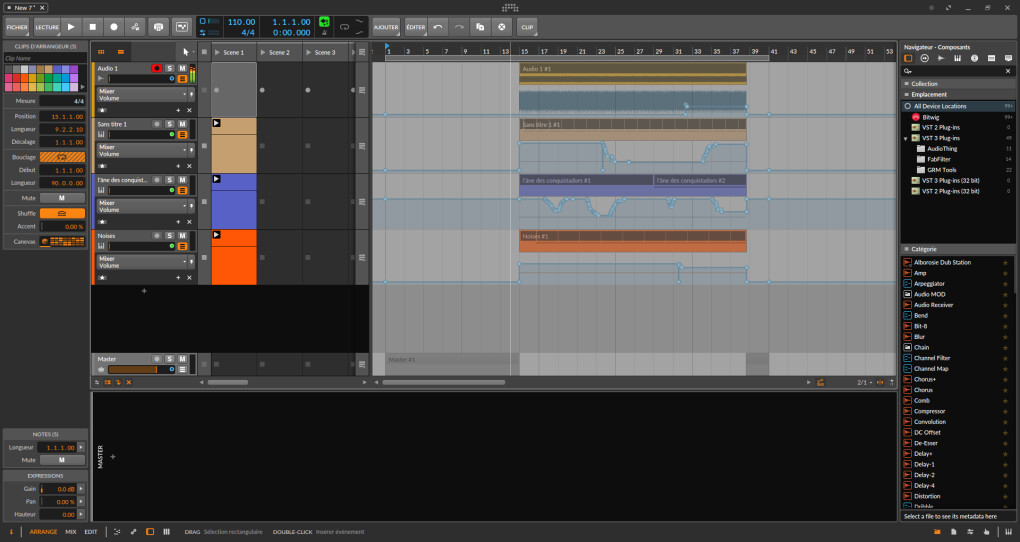Screen dimensions: 1020x542
Task: Open the music disc browser tab
Action: [974, 58]
